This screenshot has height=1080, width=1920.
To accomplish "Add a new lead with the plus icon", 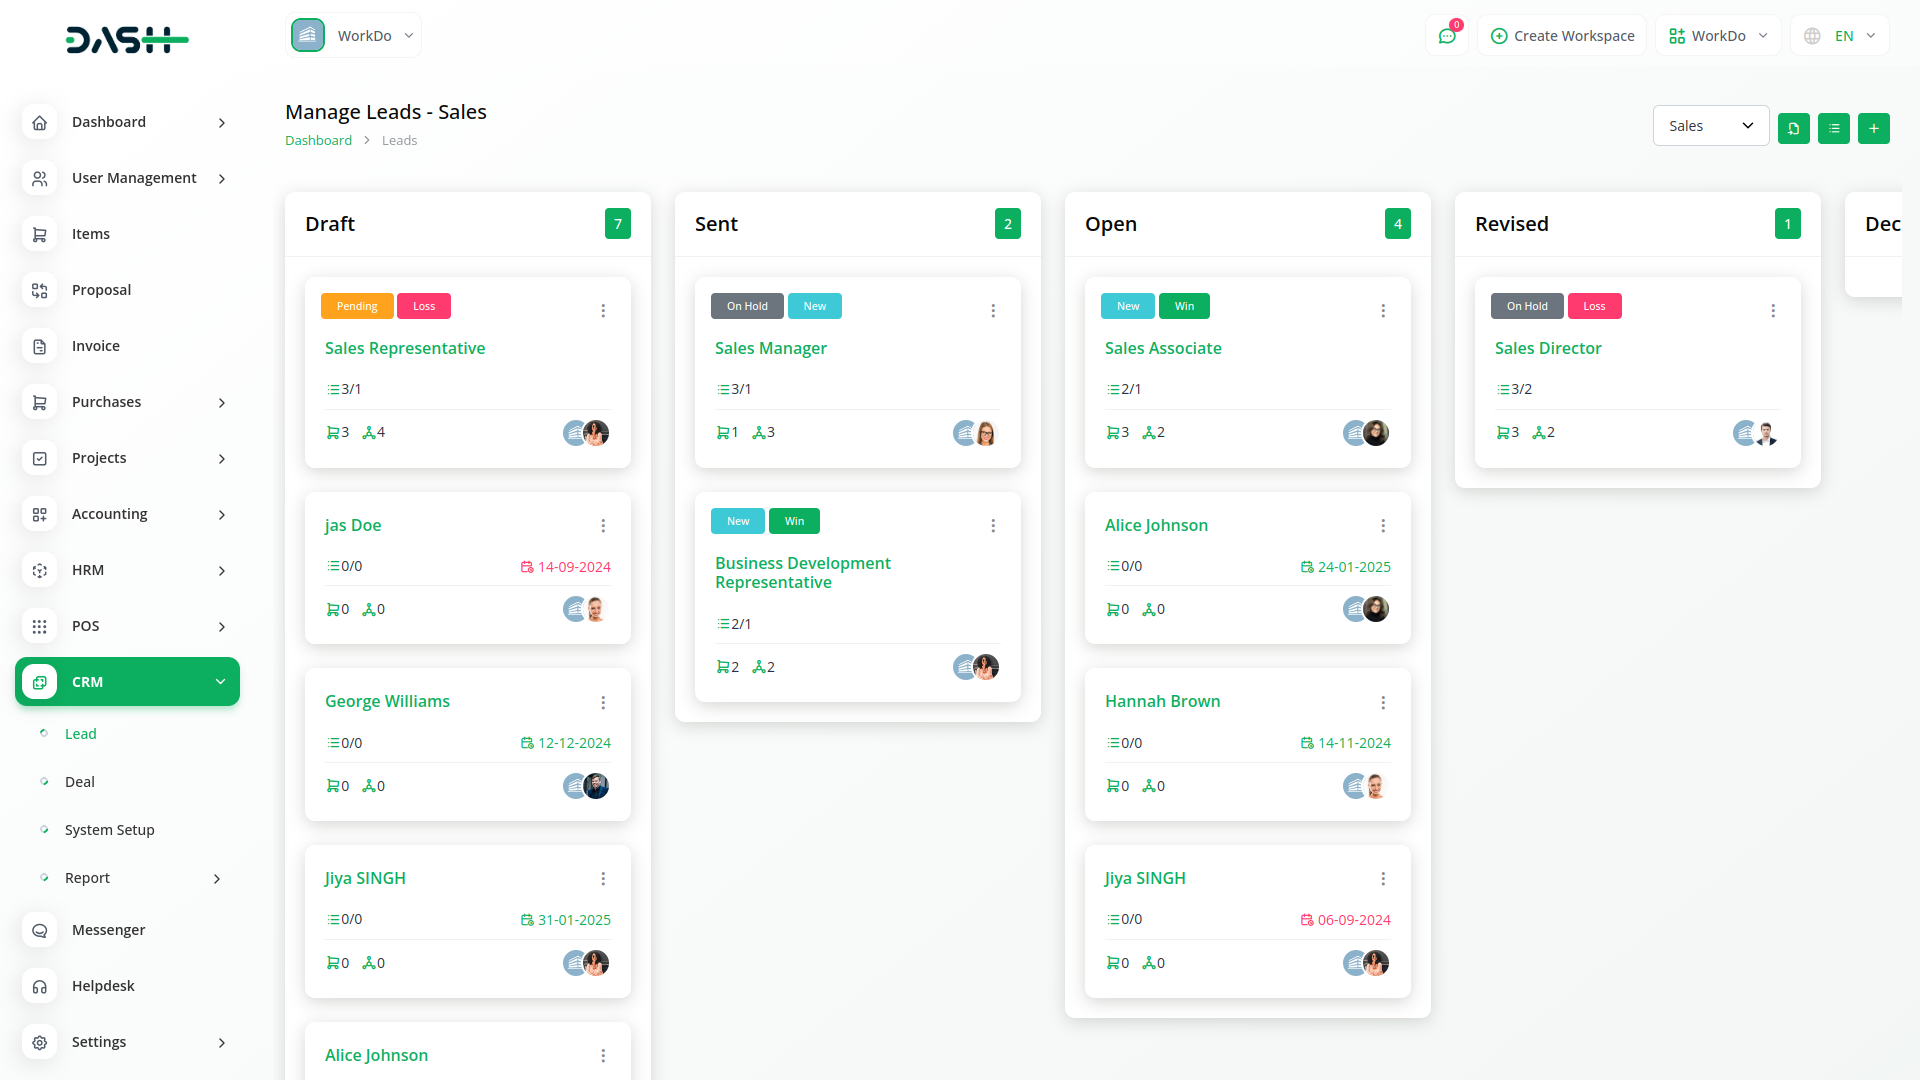I will pyautogui.click(x=1873, y=128).
